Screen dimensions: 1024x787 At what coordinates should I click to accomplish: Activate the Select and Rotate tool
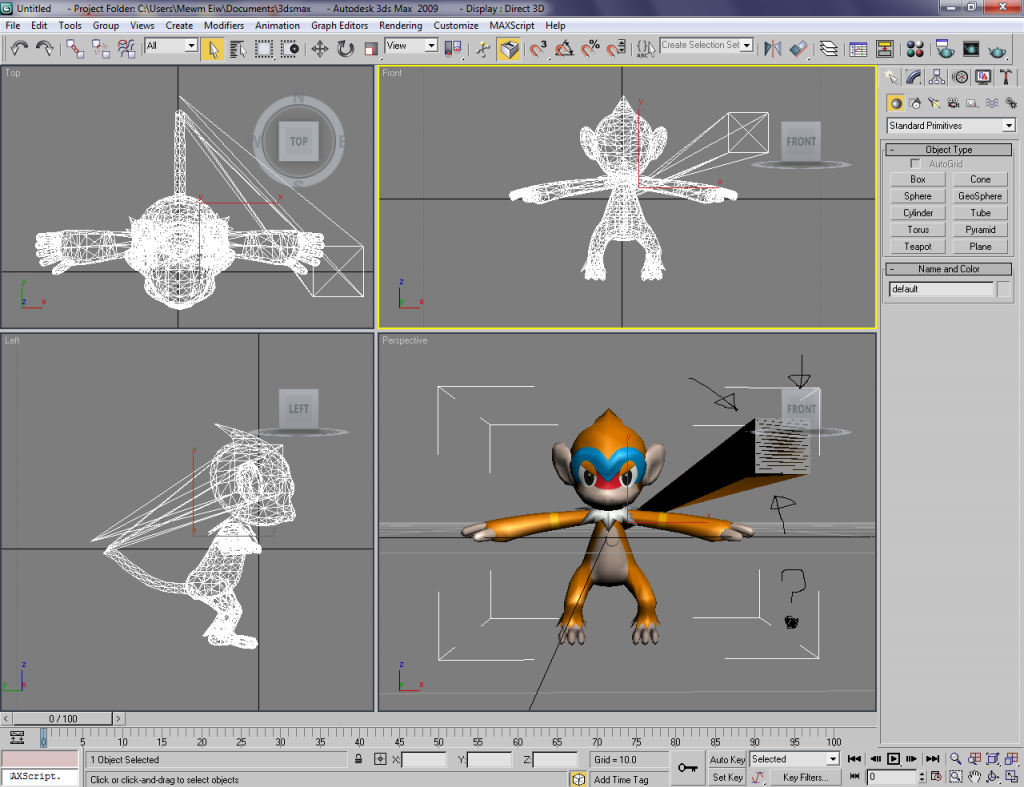(x=345, y=49)
